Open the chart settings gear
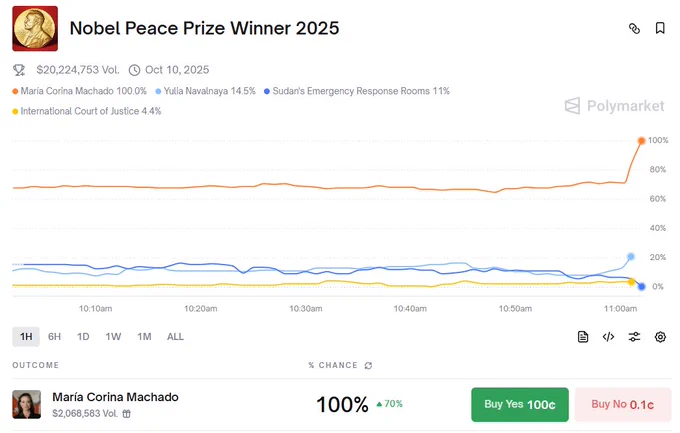680x433 pixels. click(x=660, y=337)
